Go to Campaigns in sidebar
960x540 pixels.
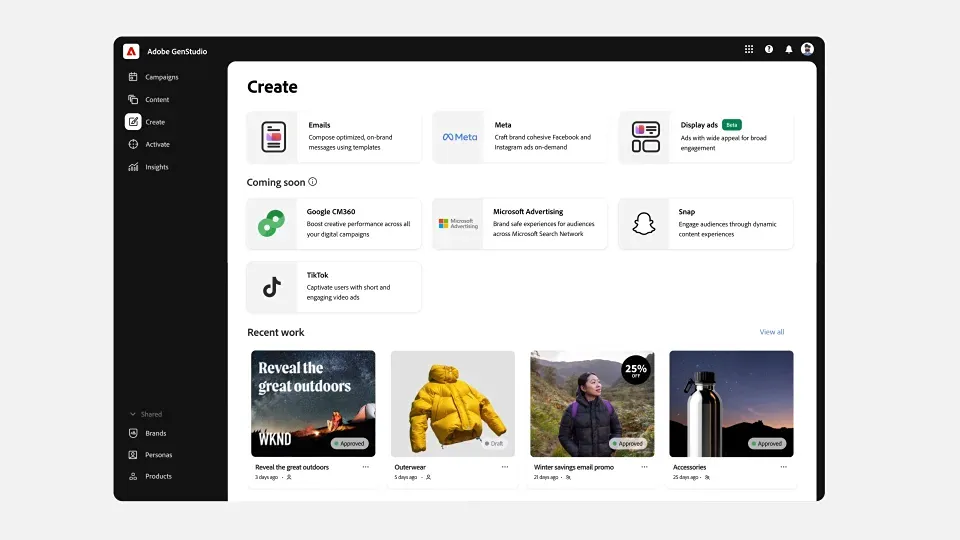tap(162, 77)
